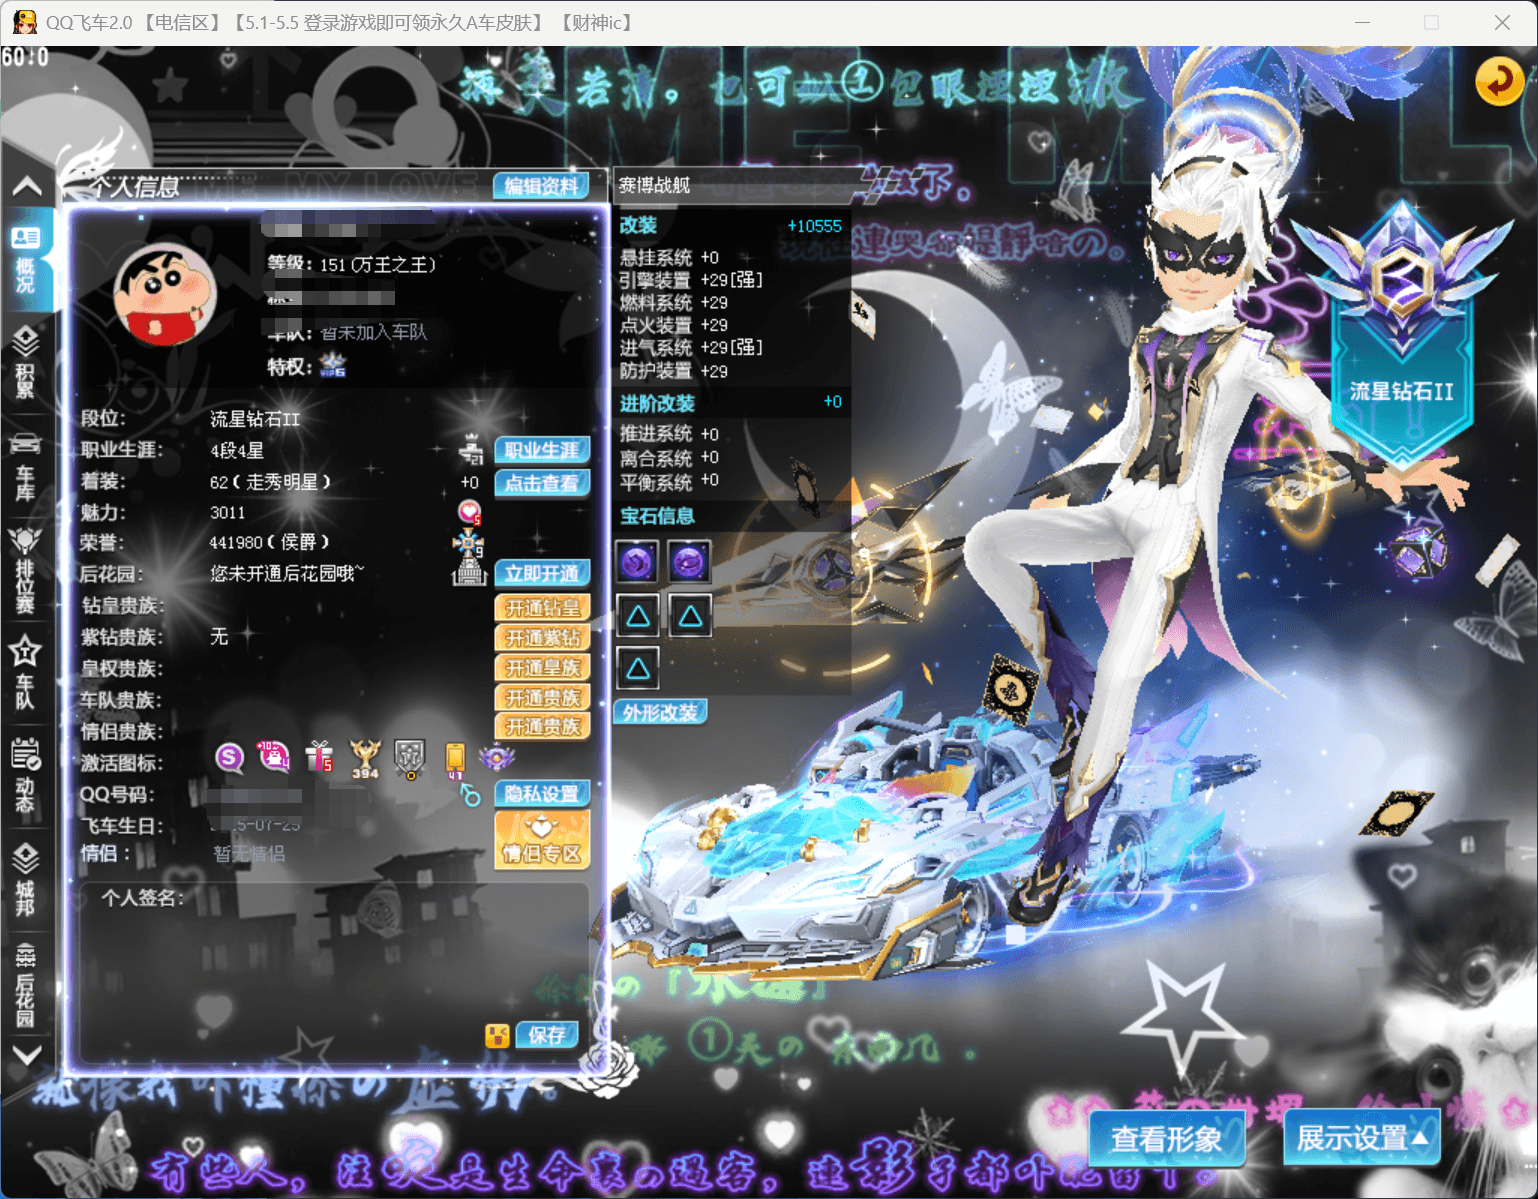Click the VIP6 privilege badge

click(x=333, y=365)
